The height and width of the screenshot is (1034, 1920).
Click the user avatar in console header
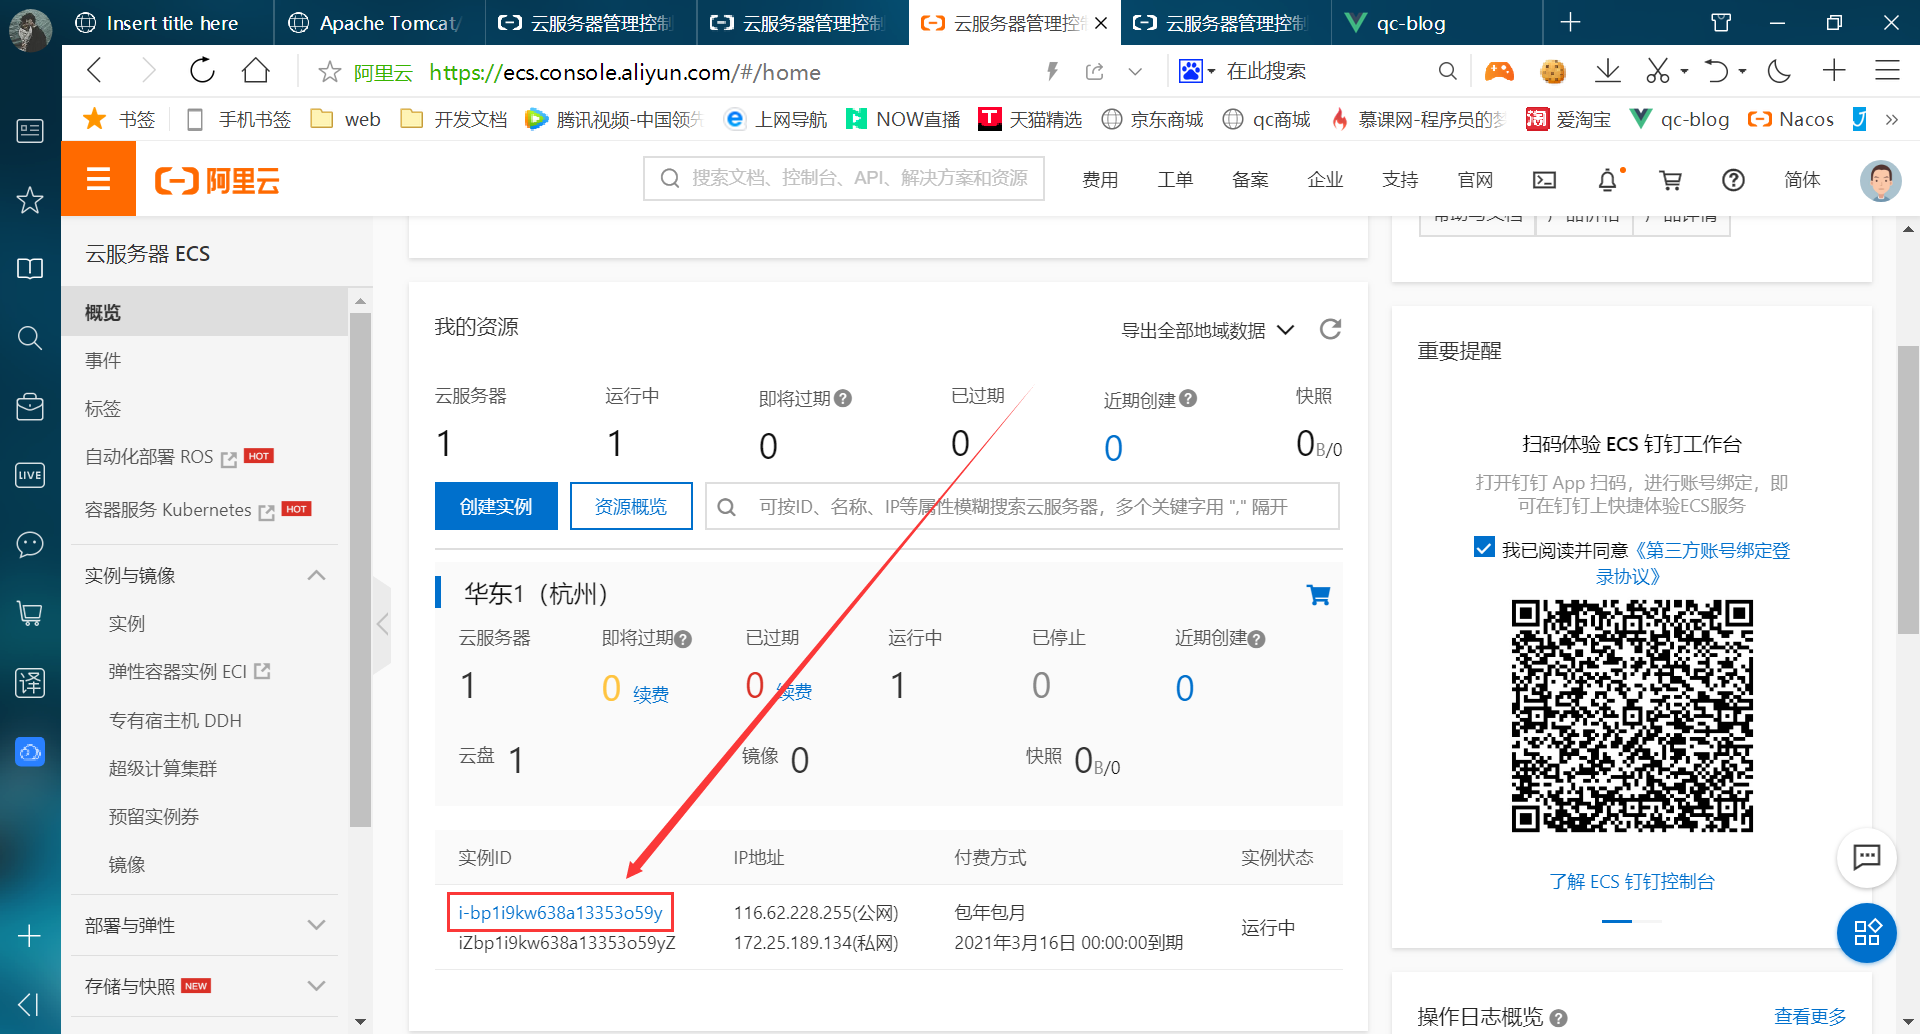(1880, 180)
